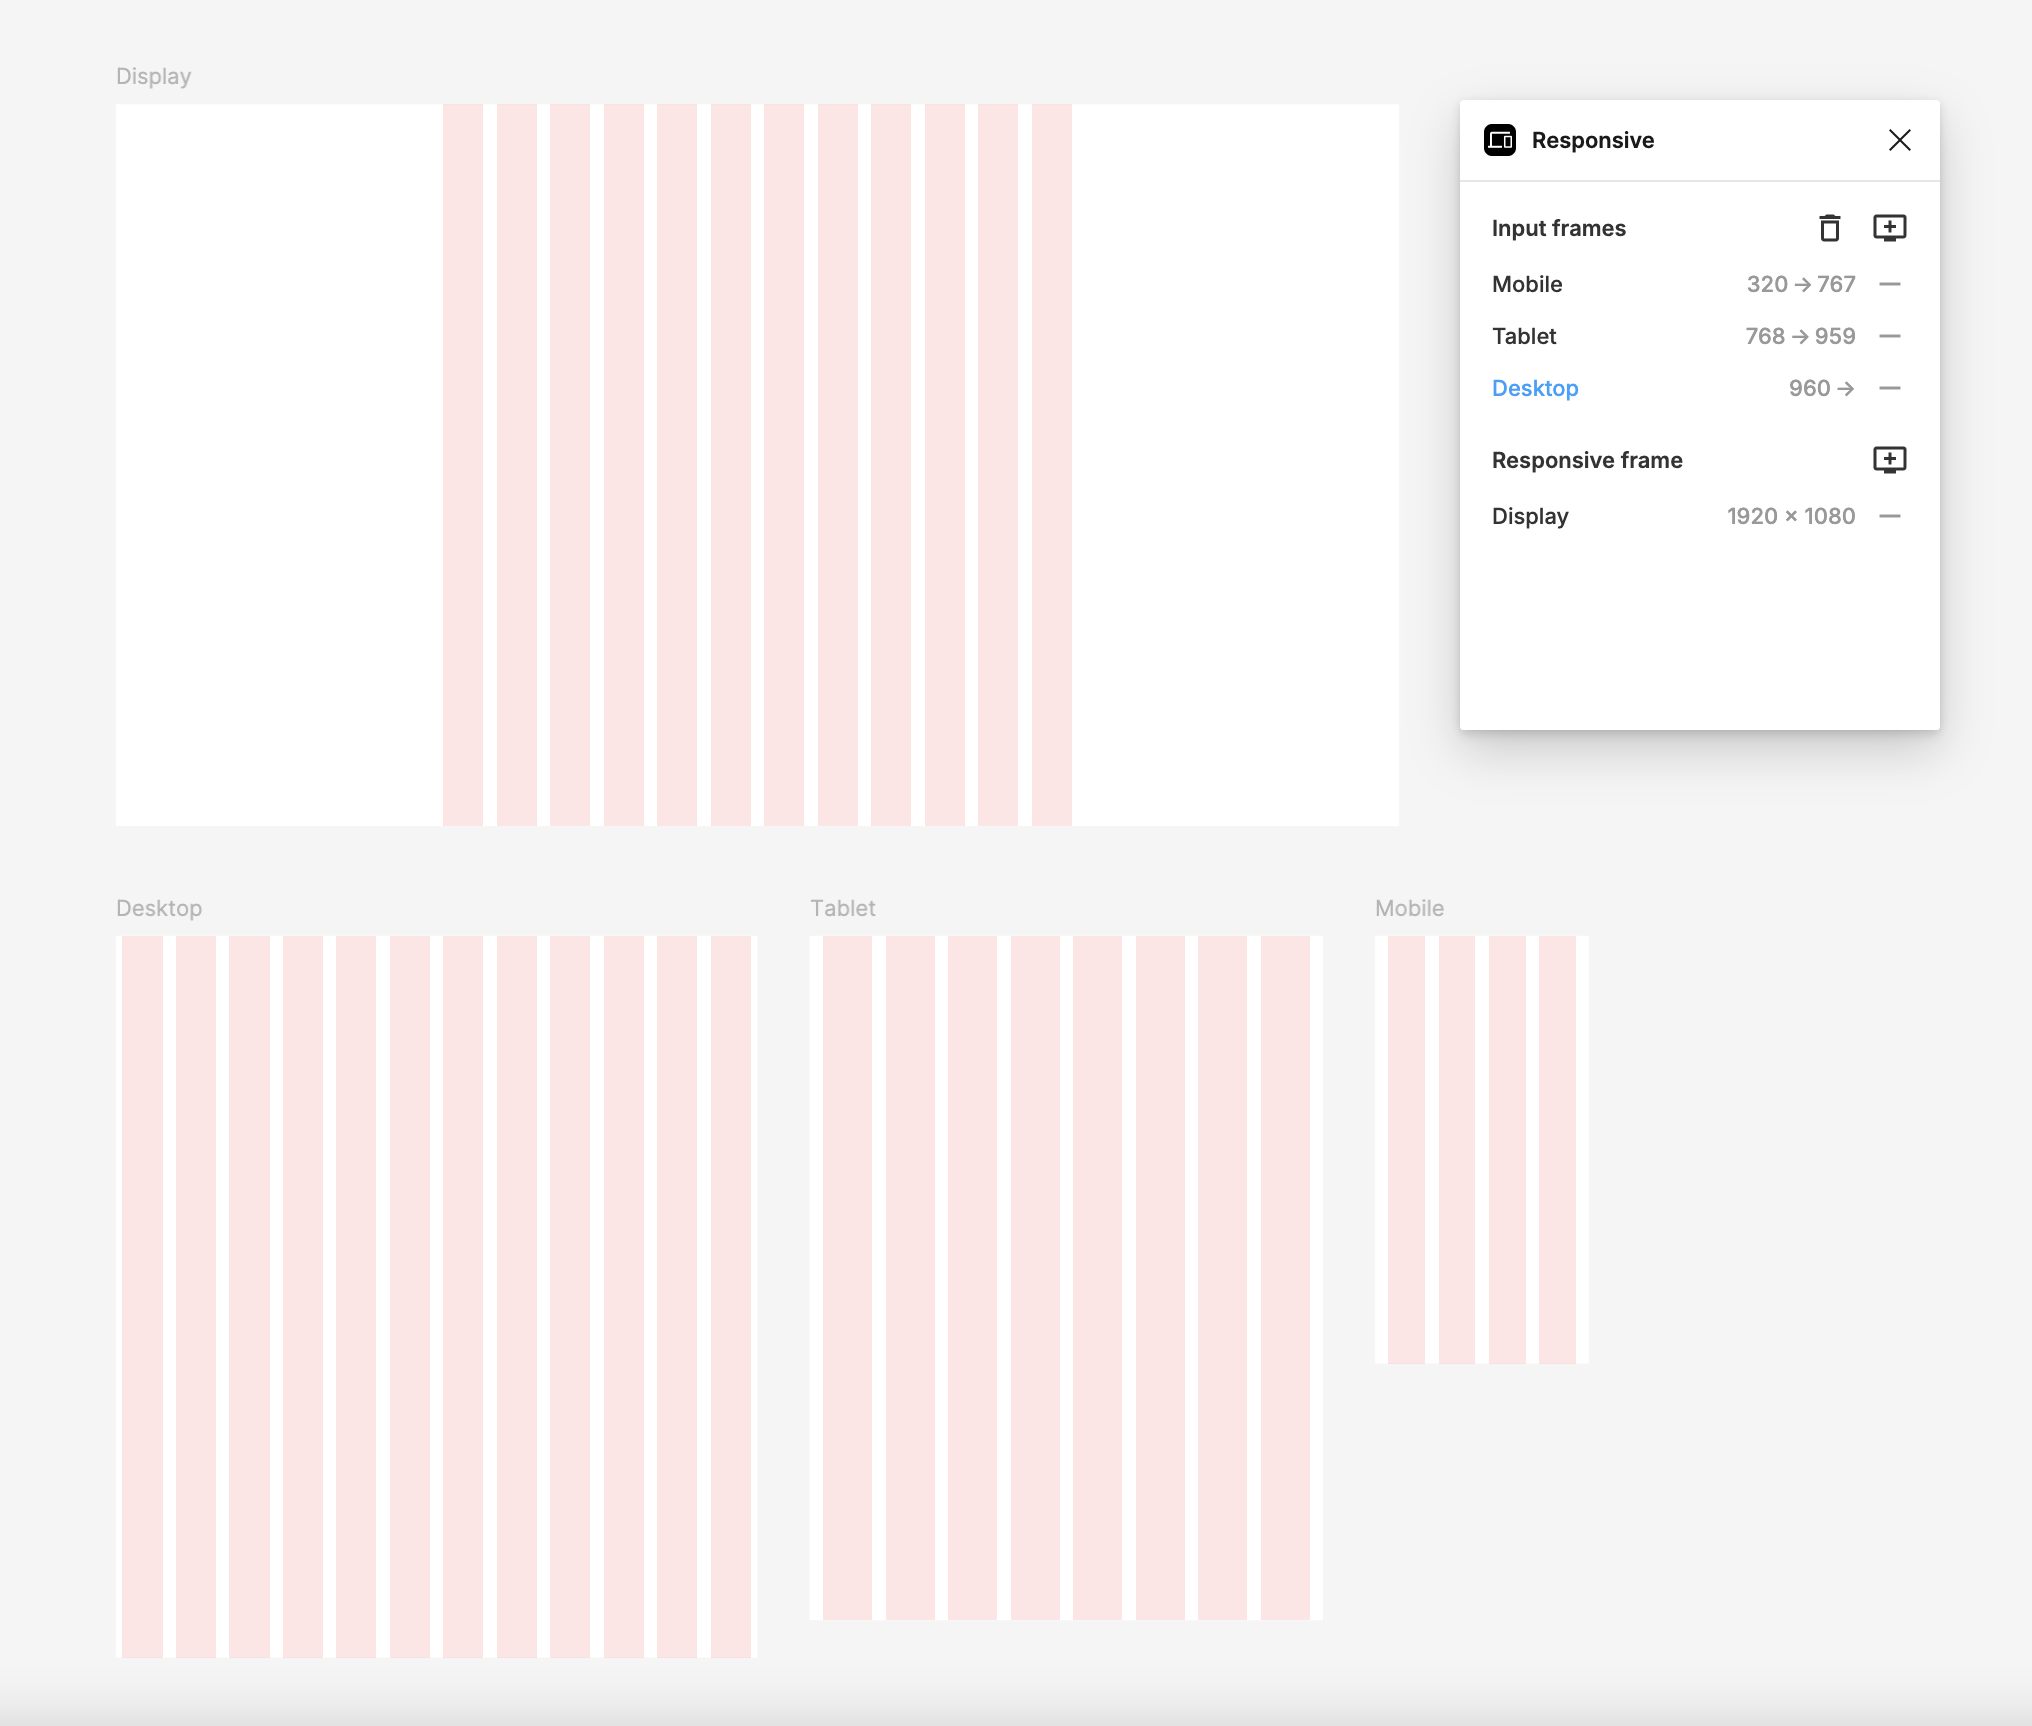
Task: Select the Tablet frame label on the canvas
Action: 842,908
